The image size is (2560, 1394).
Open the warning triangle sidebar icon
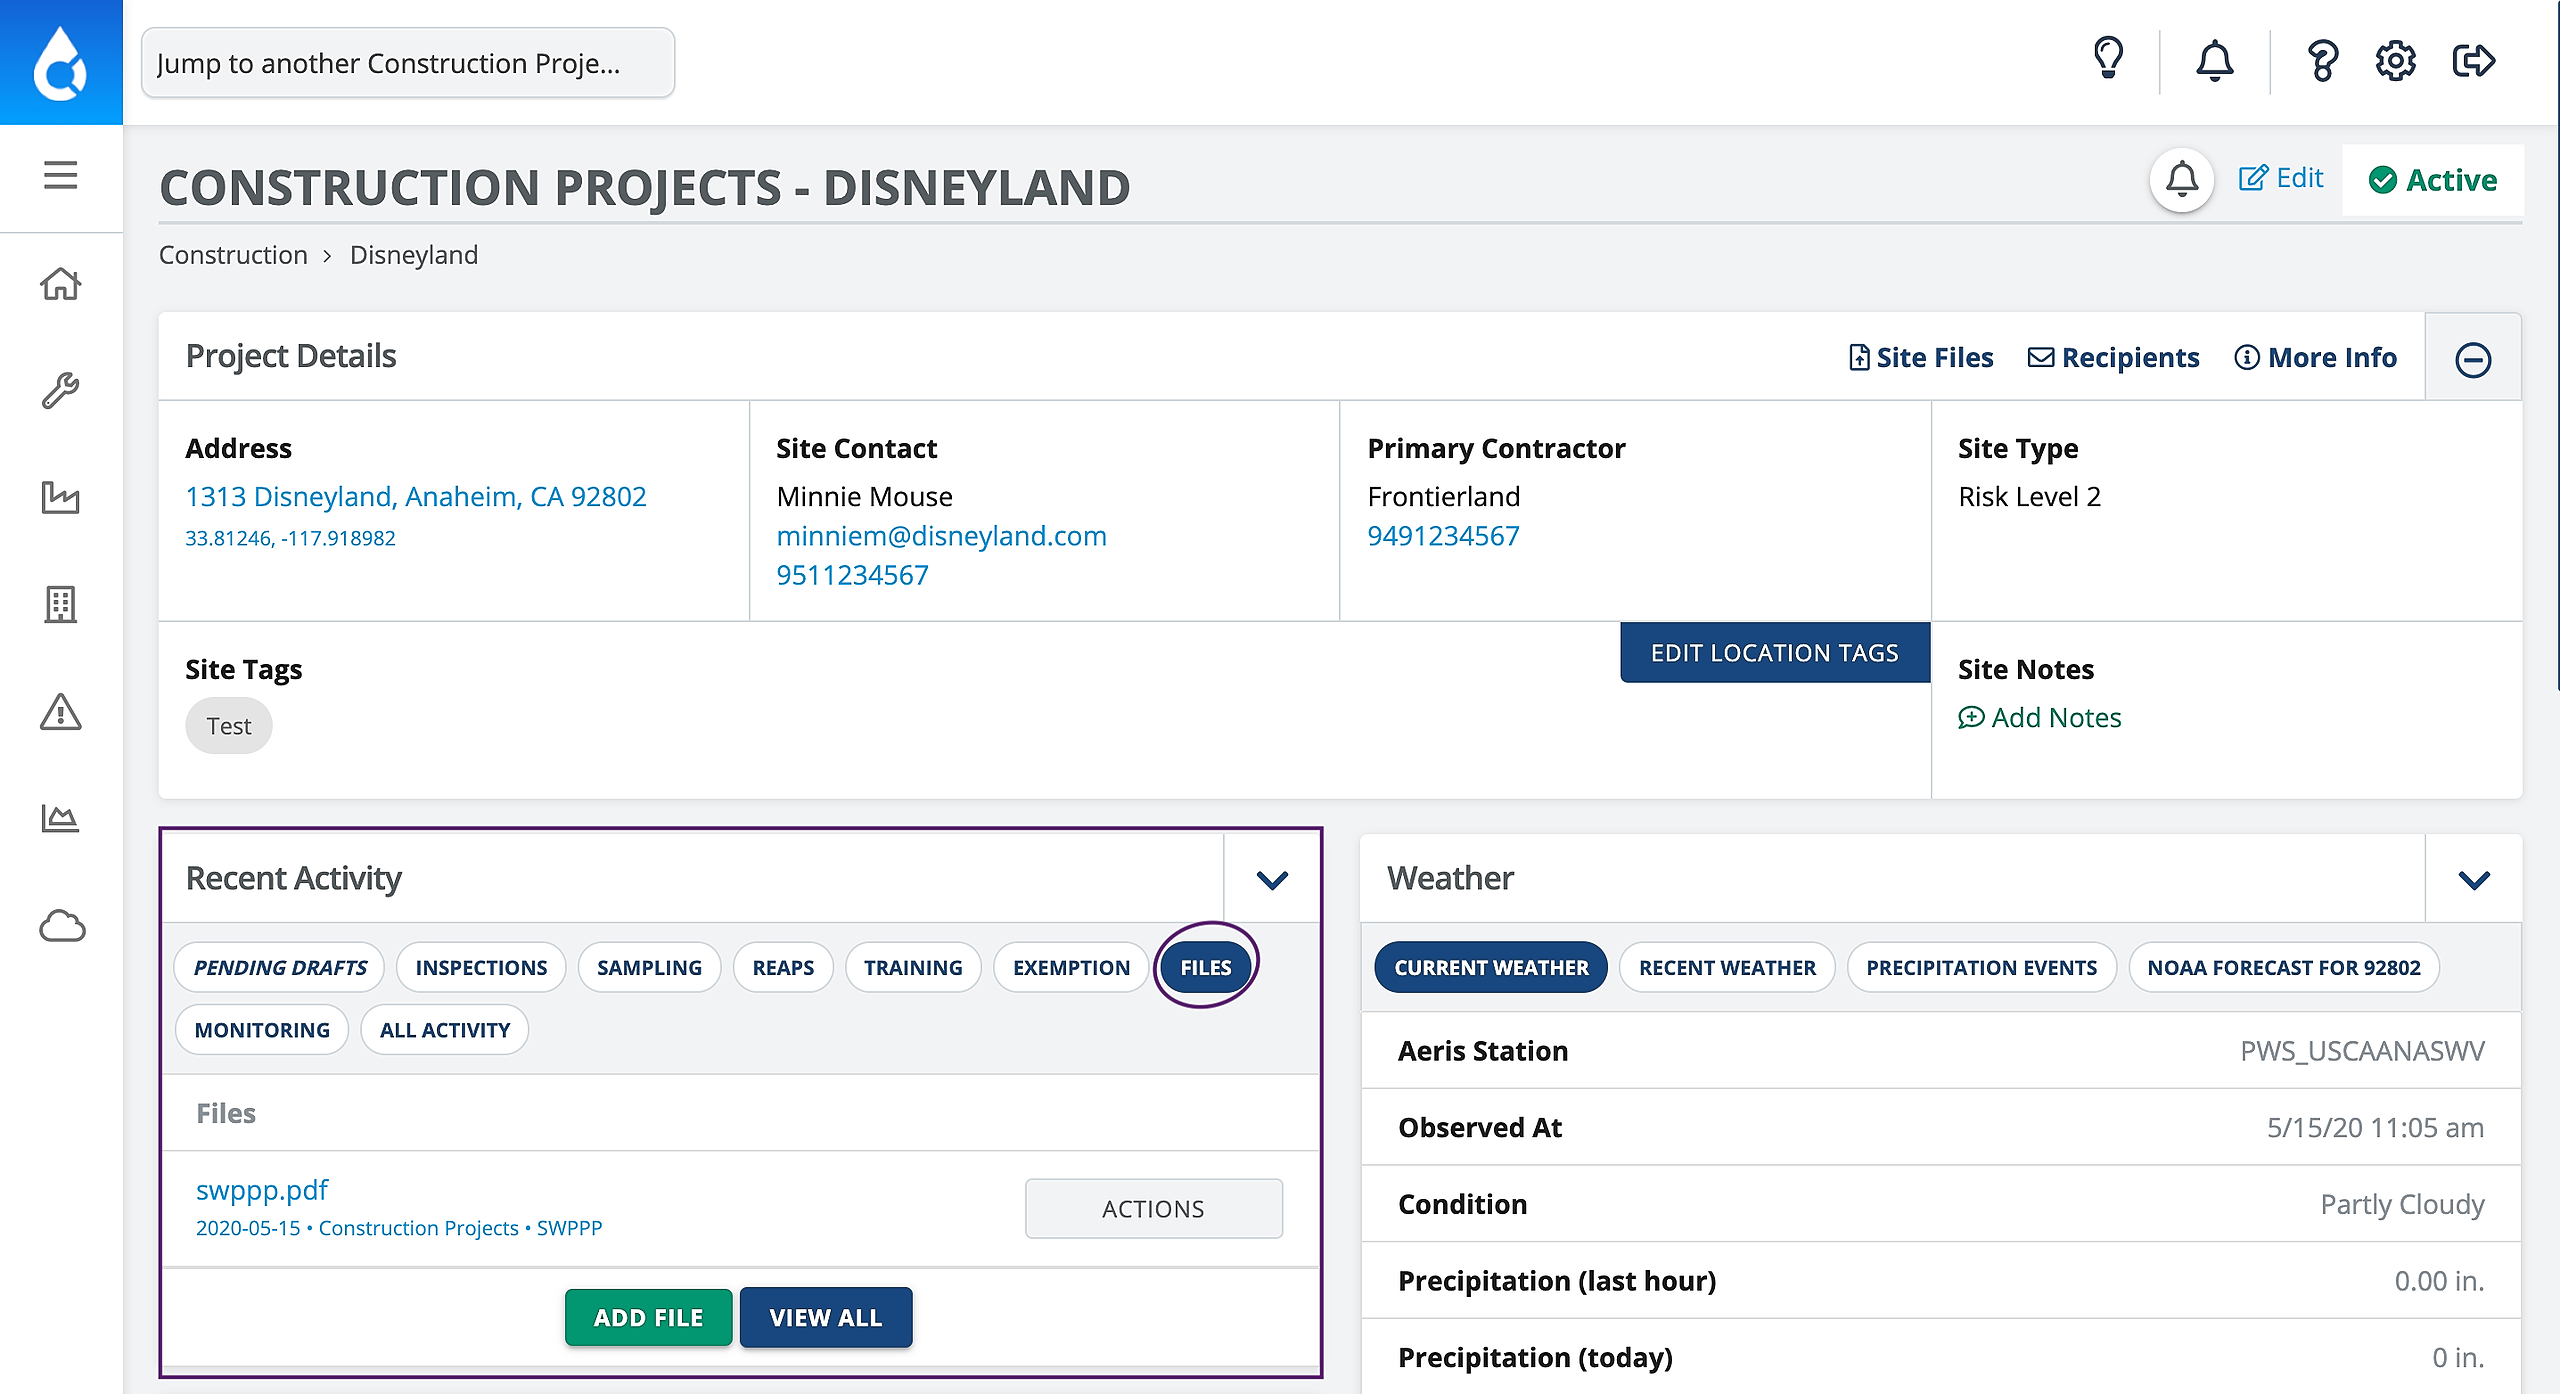[x=61, y=711]
